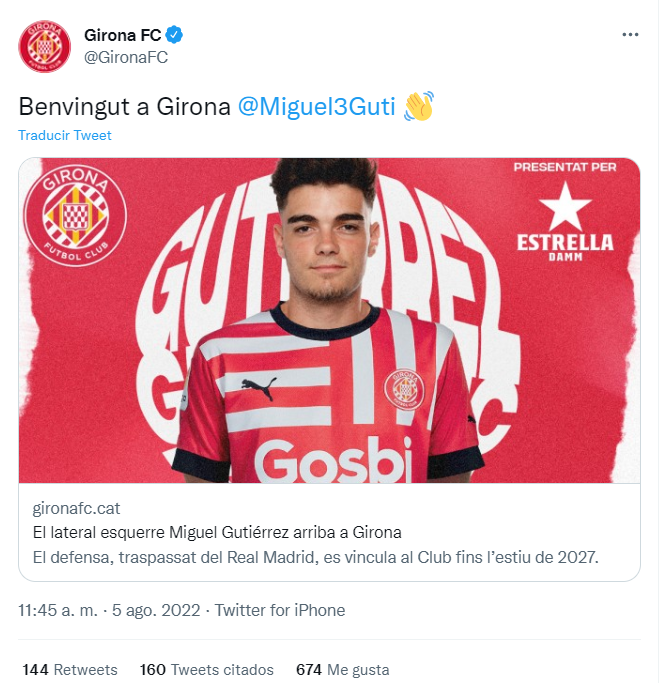This screenshot has width=666, height=683.
Task: Click the waving hand emoji
Action: tap(418, 106)
